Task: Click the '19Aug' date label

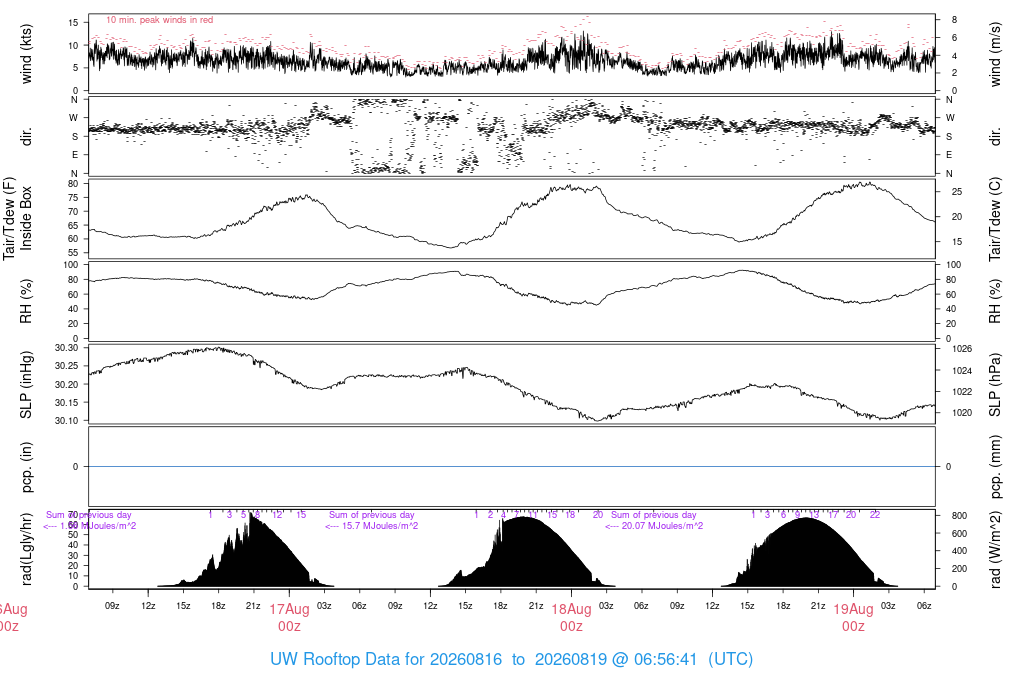Action: [854, 609]
